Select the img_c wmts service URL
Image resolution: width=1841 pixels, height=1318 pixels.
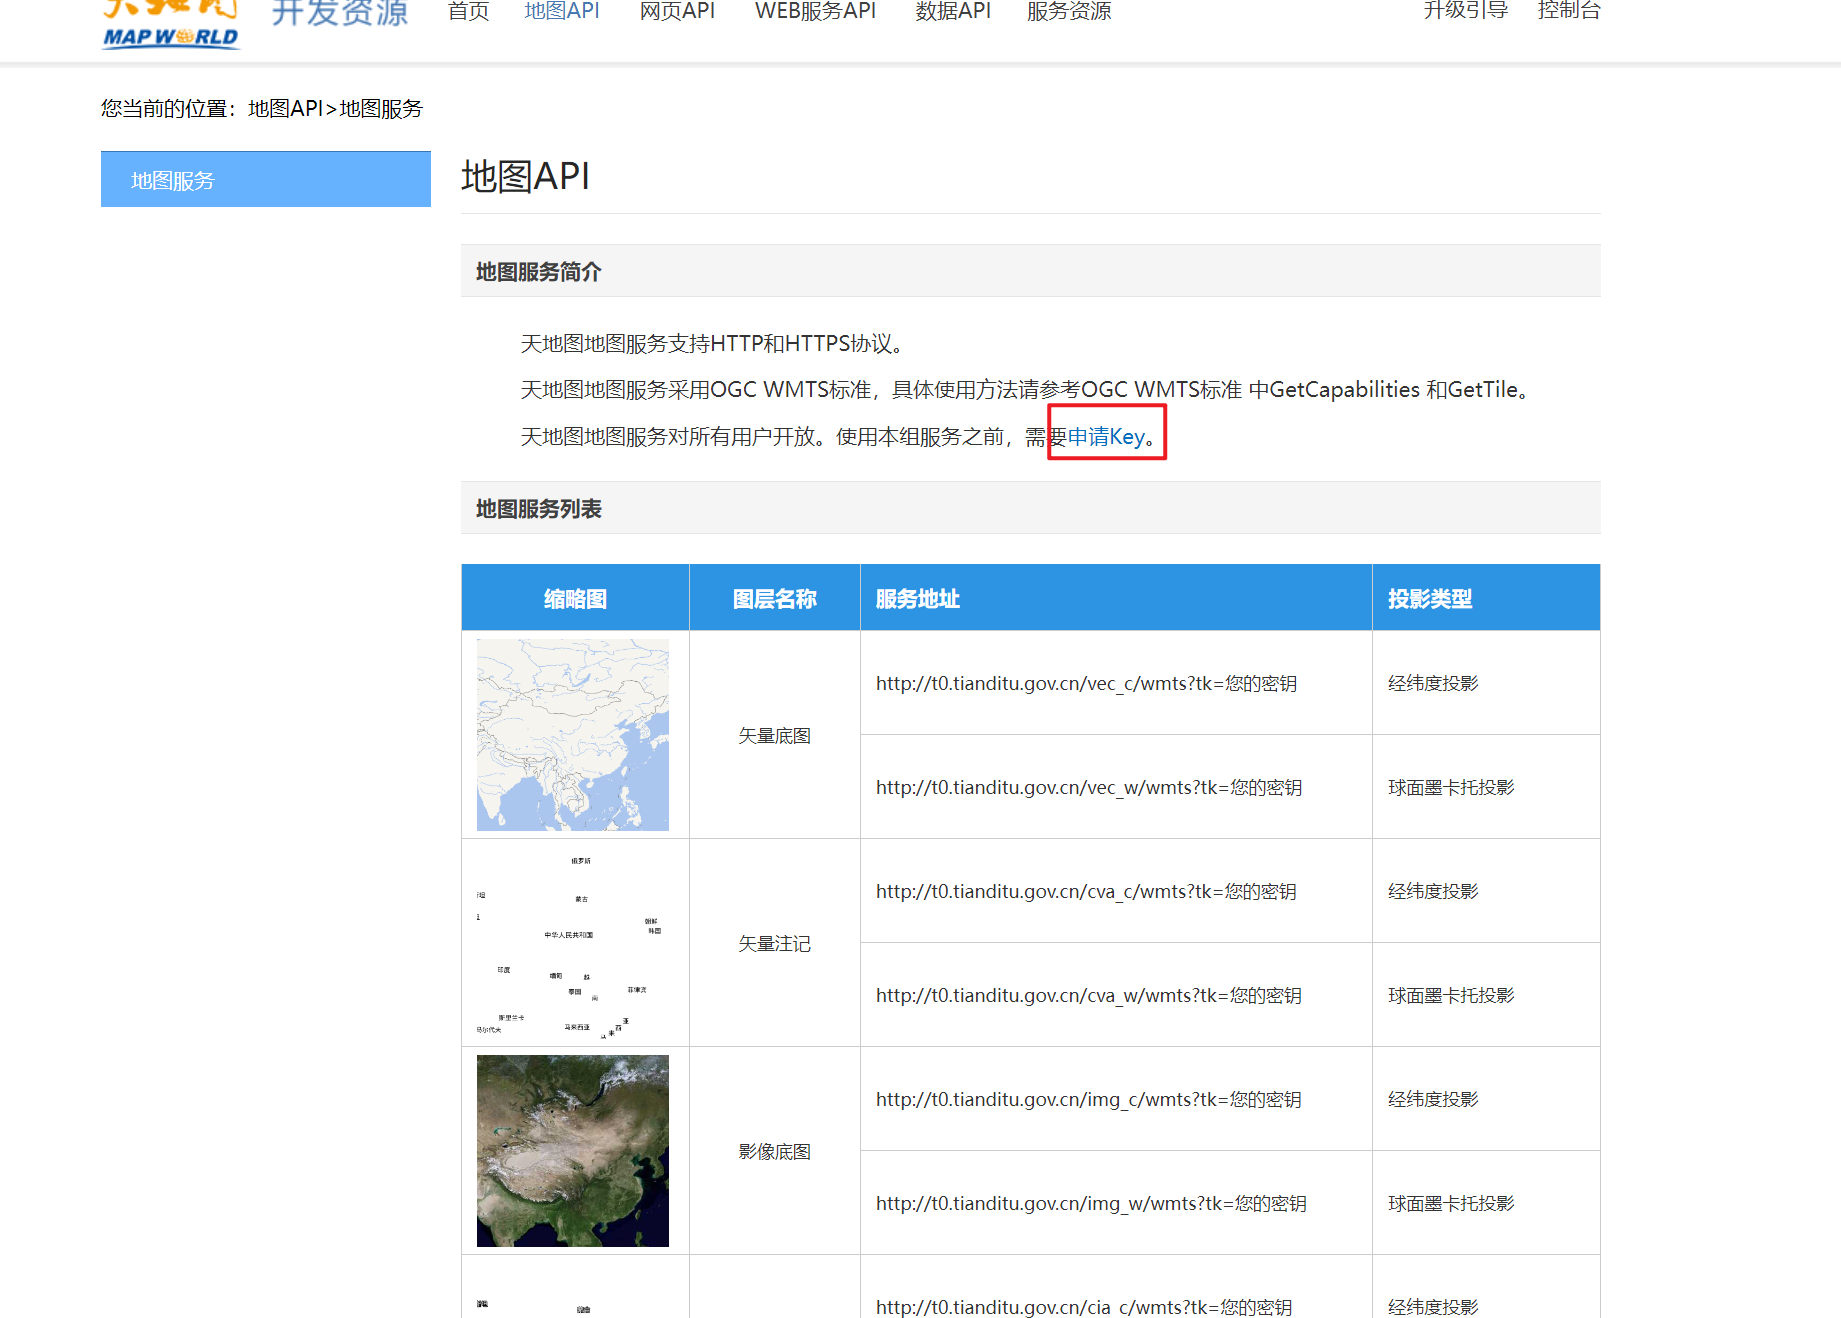1089,1099
